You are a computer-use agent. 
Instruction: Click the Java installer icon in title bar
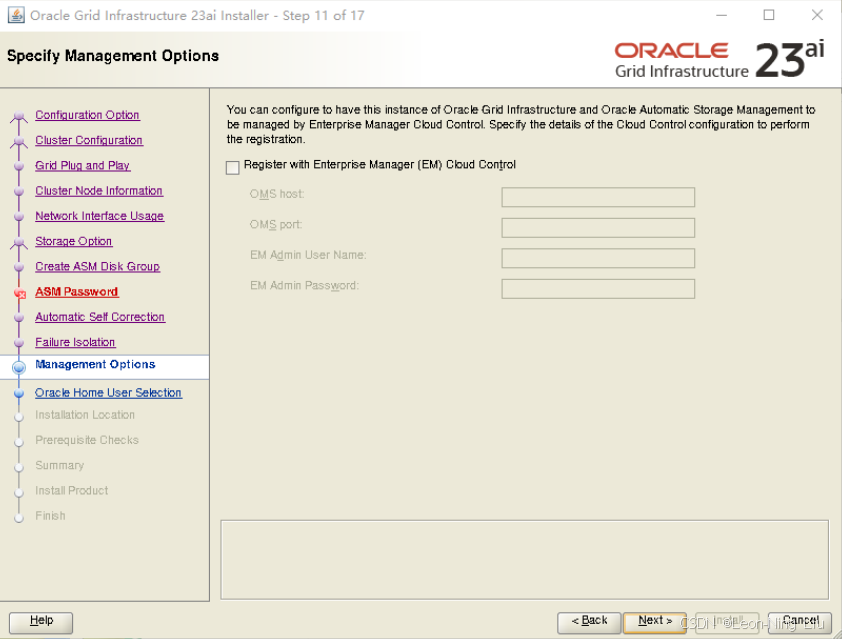click(16, 15)
